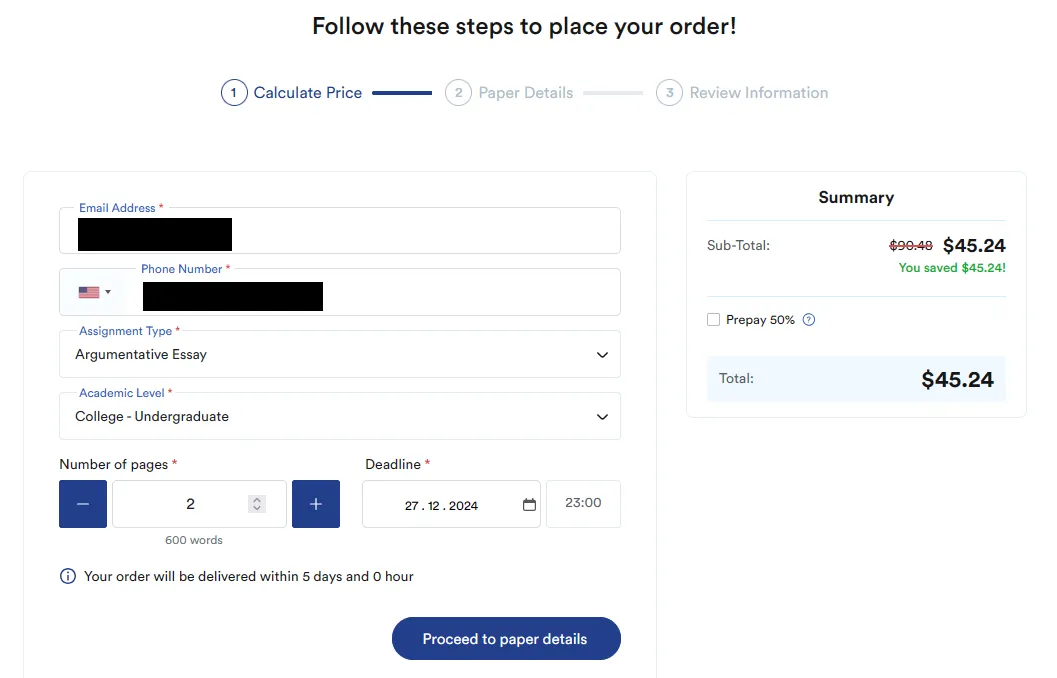Click the plus button to add pages

(315, 503)
